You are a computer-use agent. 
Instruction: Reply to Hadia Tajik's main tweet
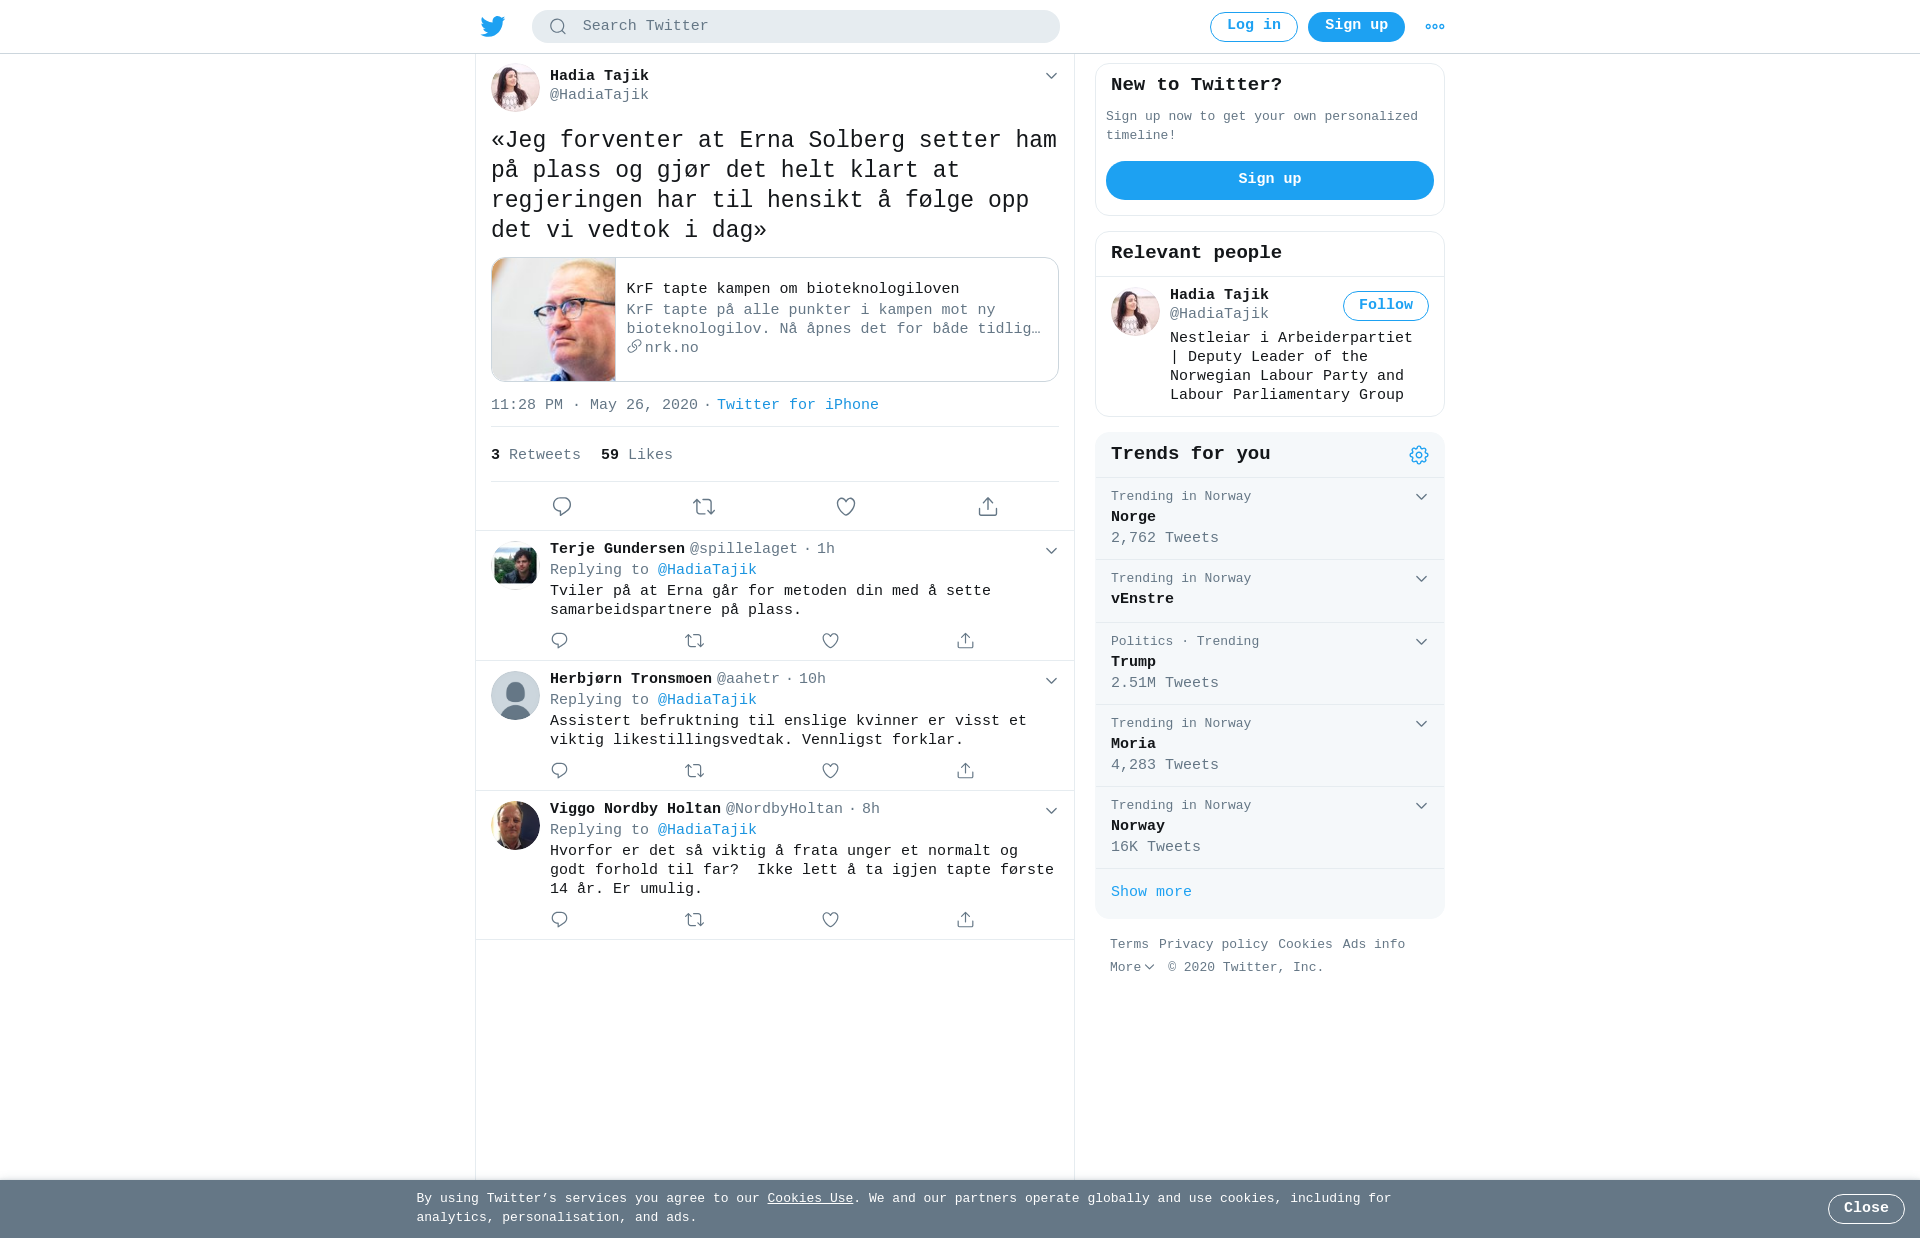coord(562,507)
